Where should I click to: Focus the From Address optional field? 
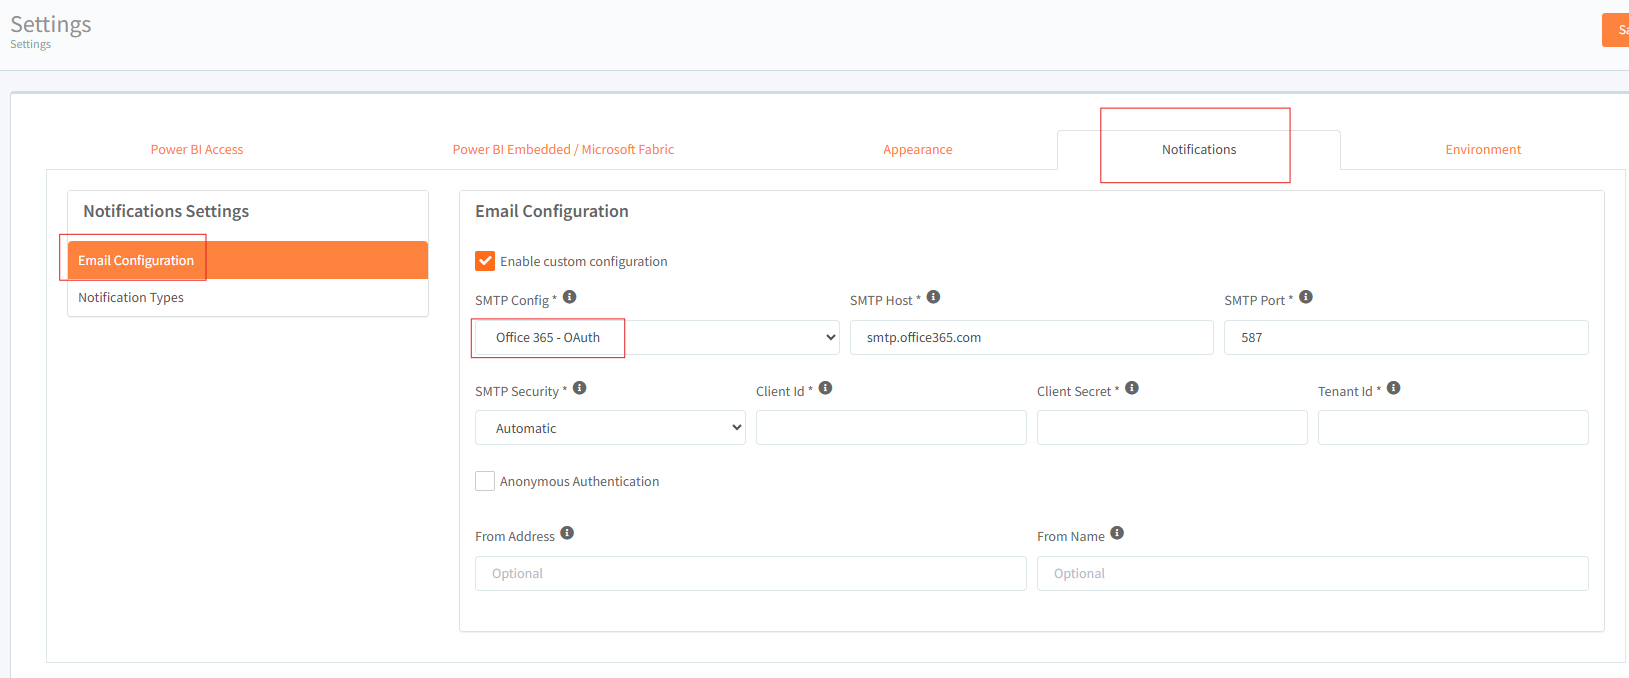click(750, 574)
